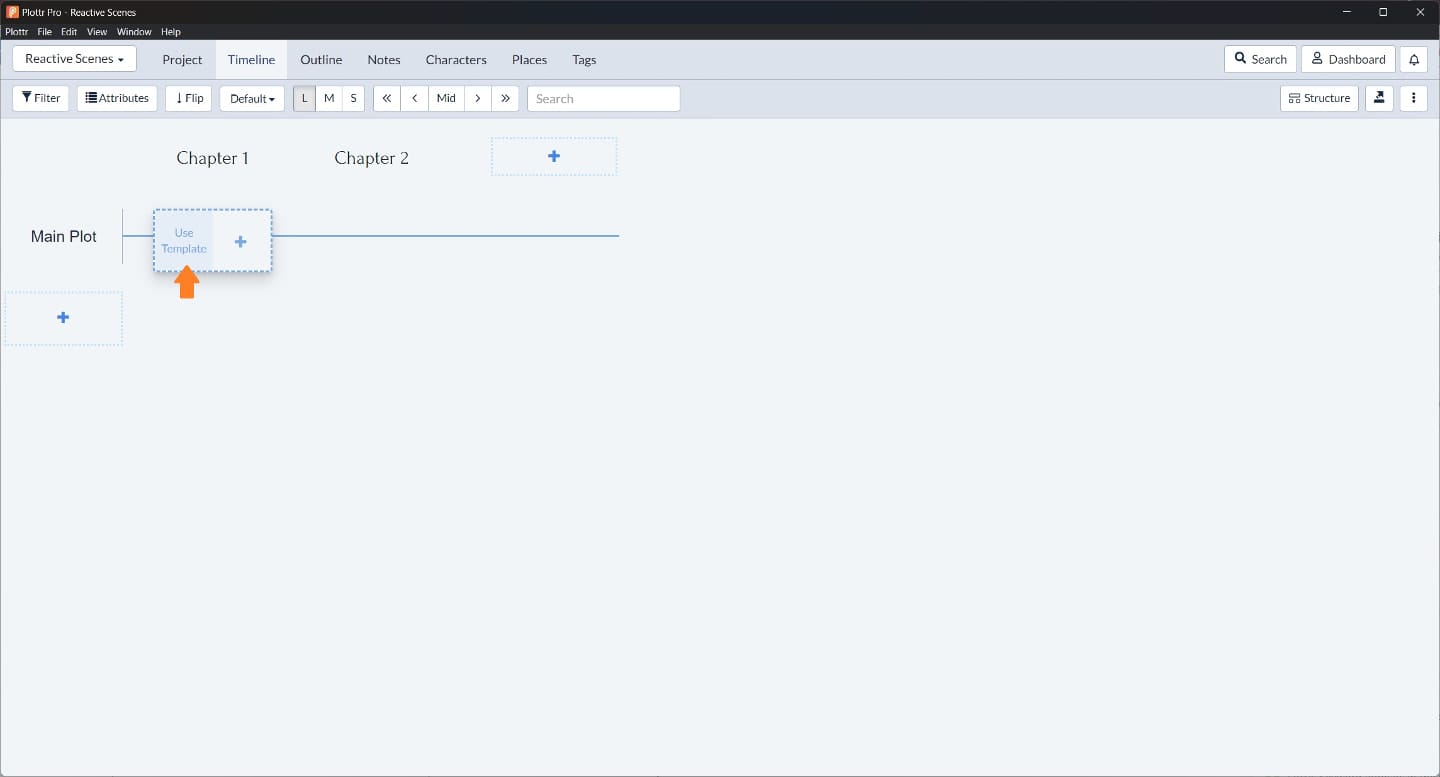Open the Outline tab
1440x777 pixels.
coord(321,60)
